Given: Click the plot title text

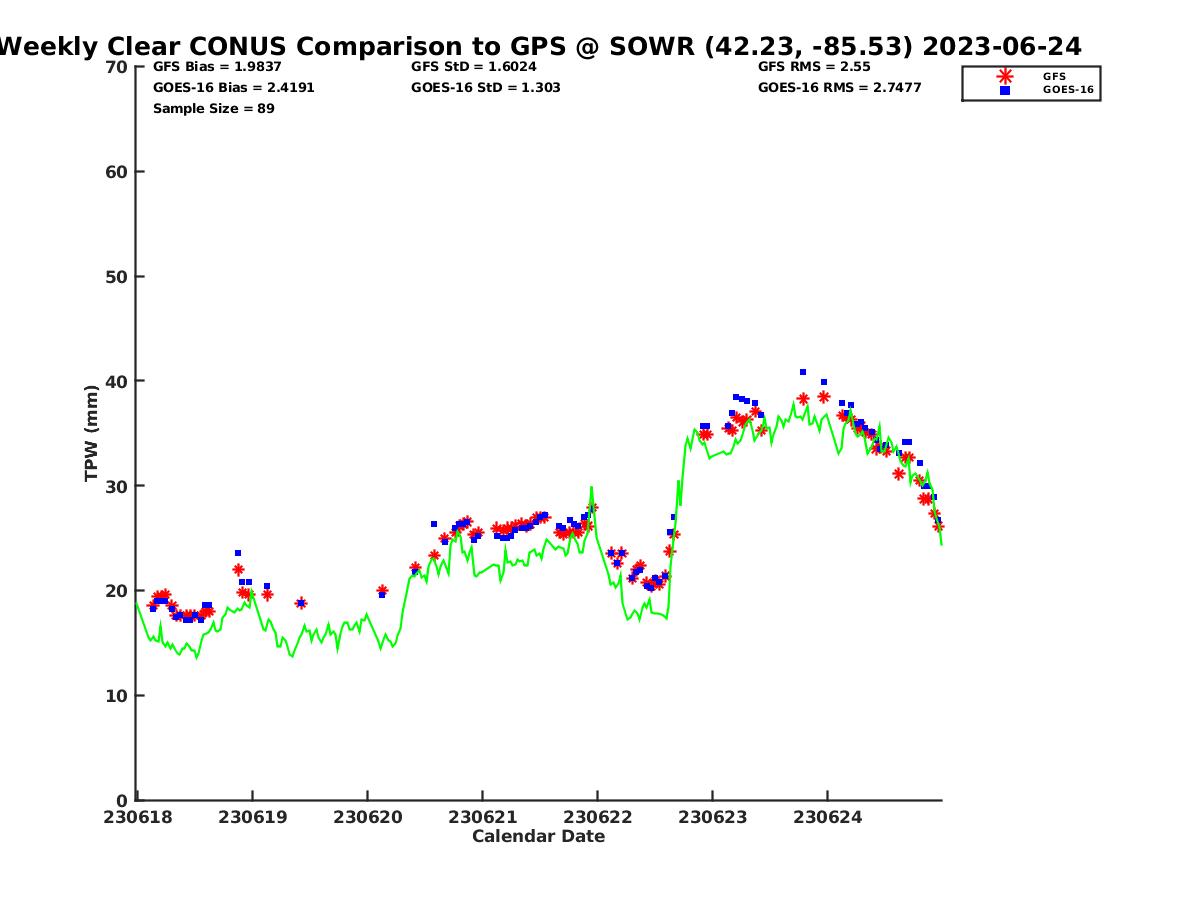Looking at the screenshot, I should [540, 46].
